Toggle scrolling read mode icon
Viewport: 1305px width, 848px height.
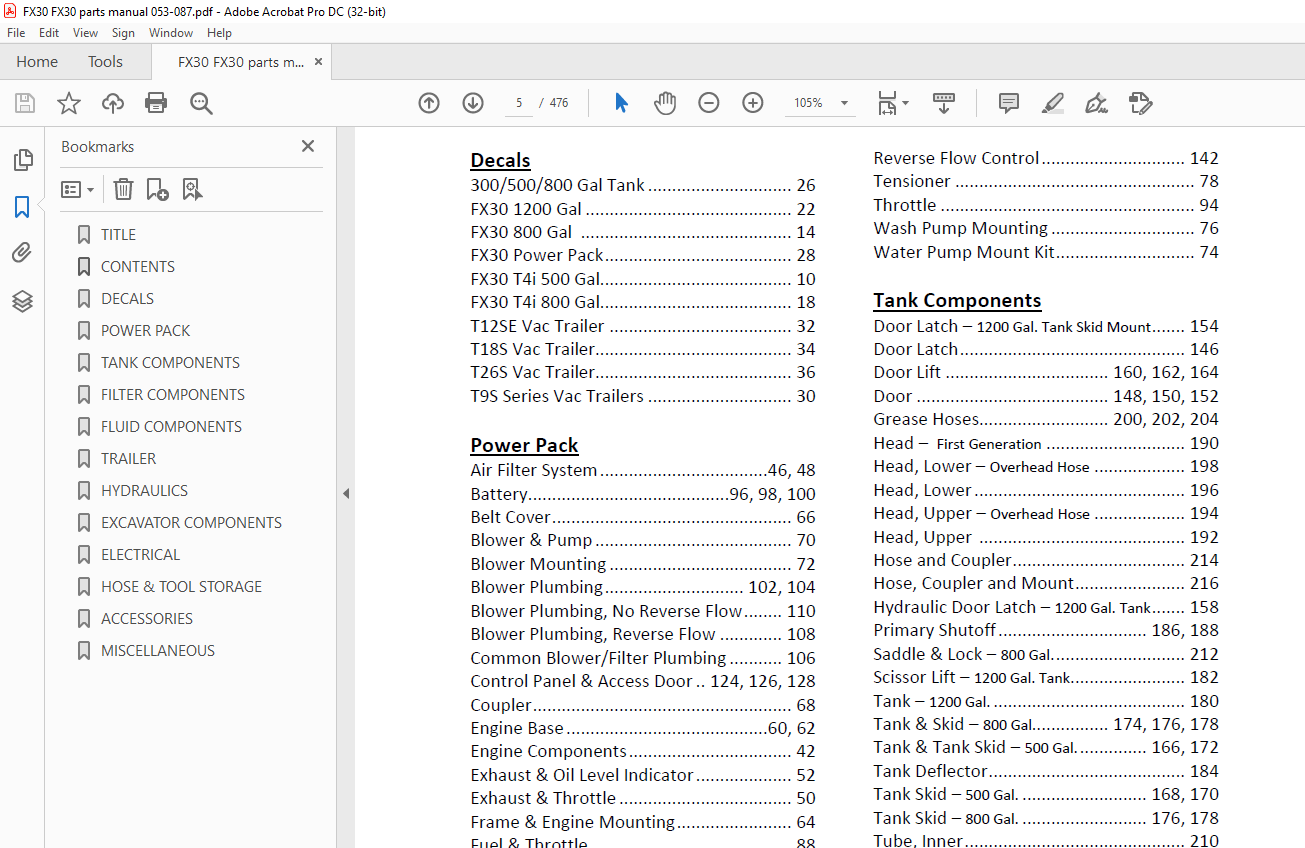pyautogui.click(x=944, y=103)
